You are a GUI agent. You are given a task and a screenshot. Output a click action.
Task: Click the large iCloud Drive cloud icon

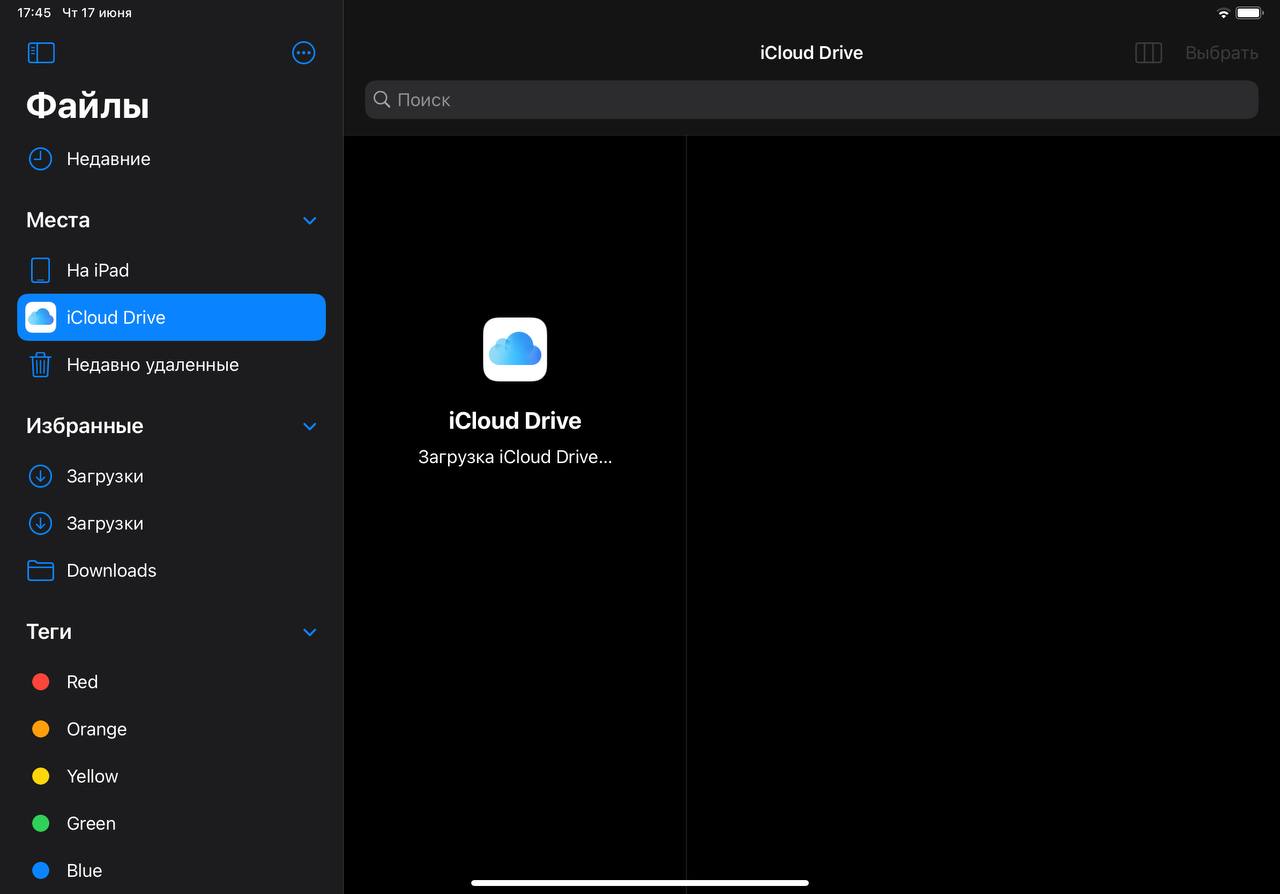tap(515, 349)
